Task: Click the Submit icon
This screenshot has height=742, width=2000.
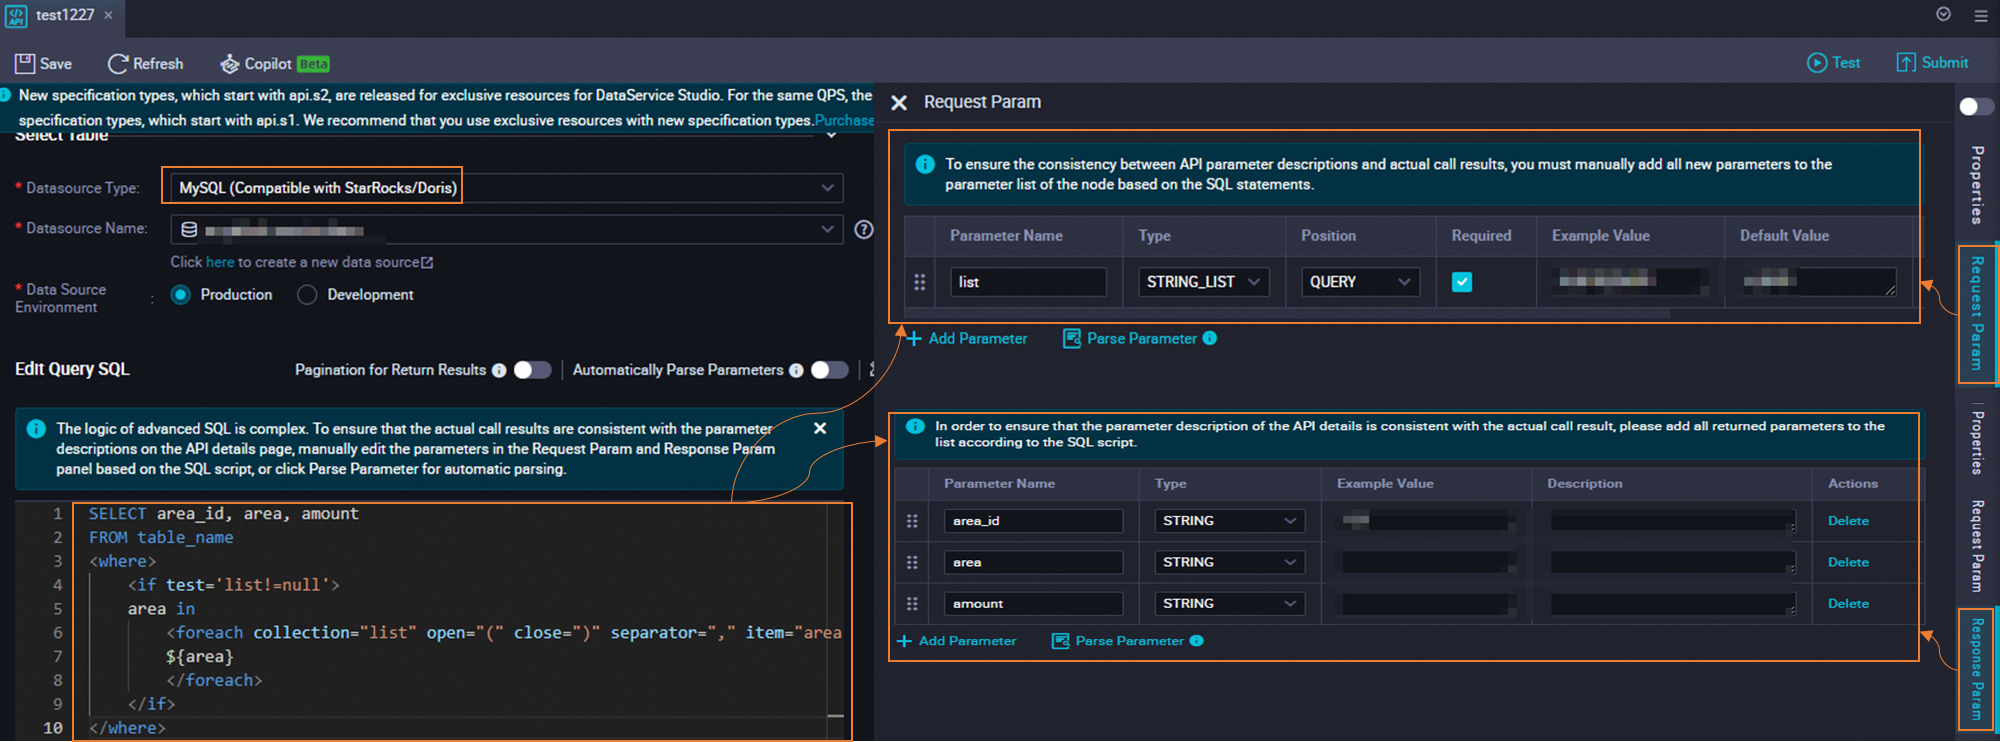Action: click(1906, 63)
